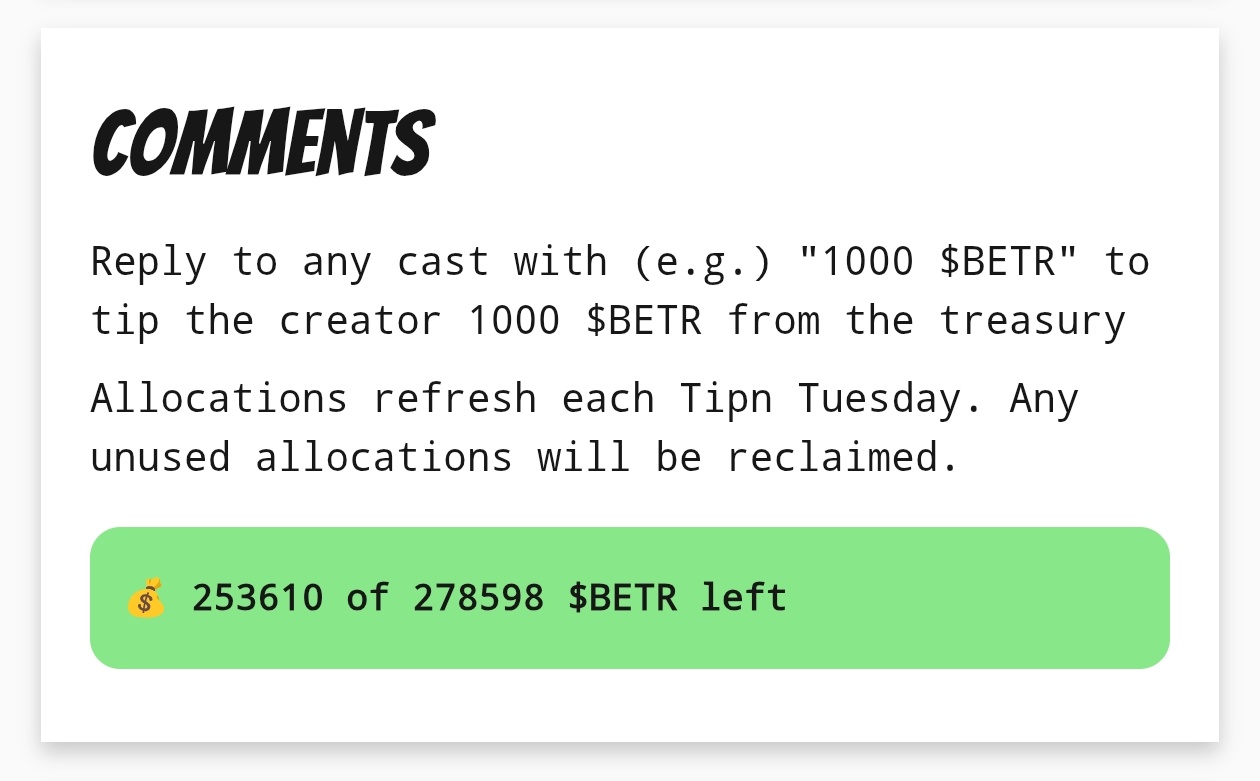Screen dimensions: 1260x781
Task: Click the word "treasury"
Action: coord(1032,320)
